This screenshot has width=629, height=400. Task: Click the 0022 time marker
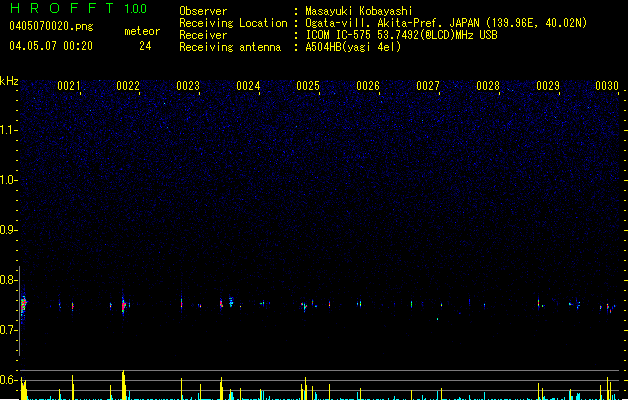128,86
